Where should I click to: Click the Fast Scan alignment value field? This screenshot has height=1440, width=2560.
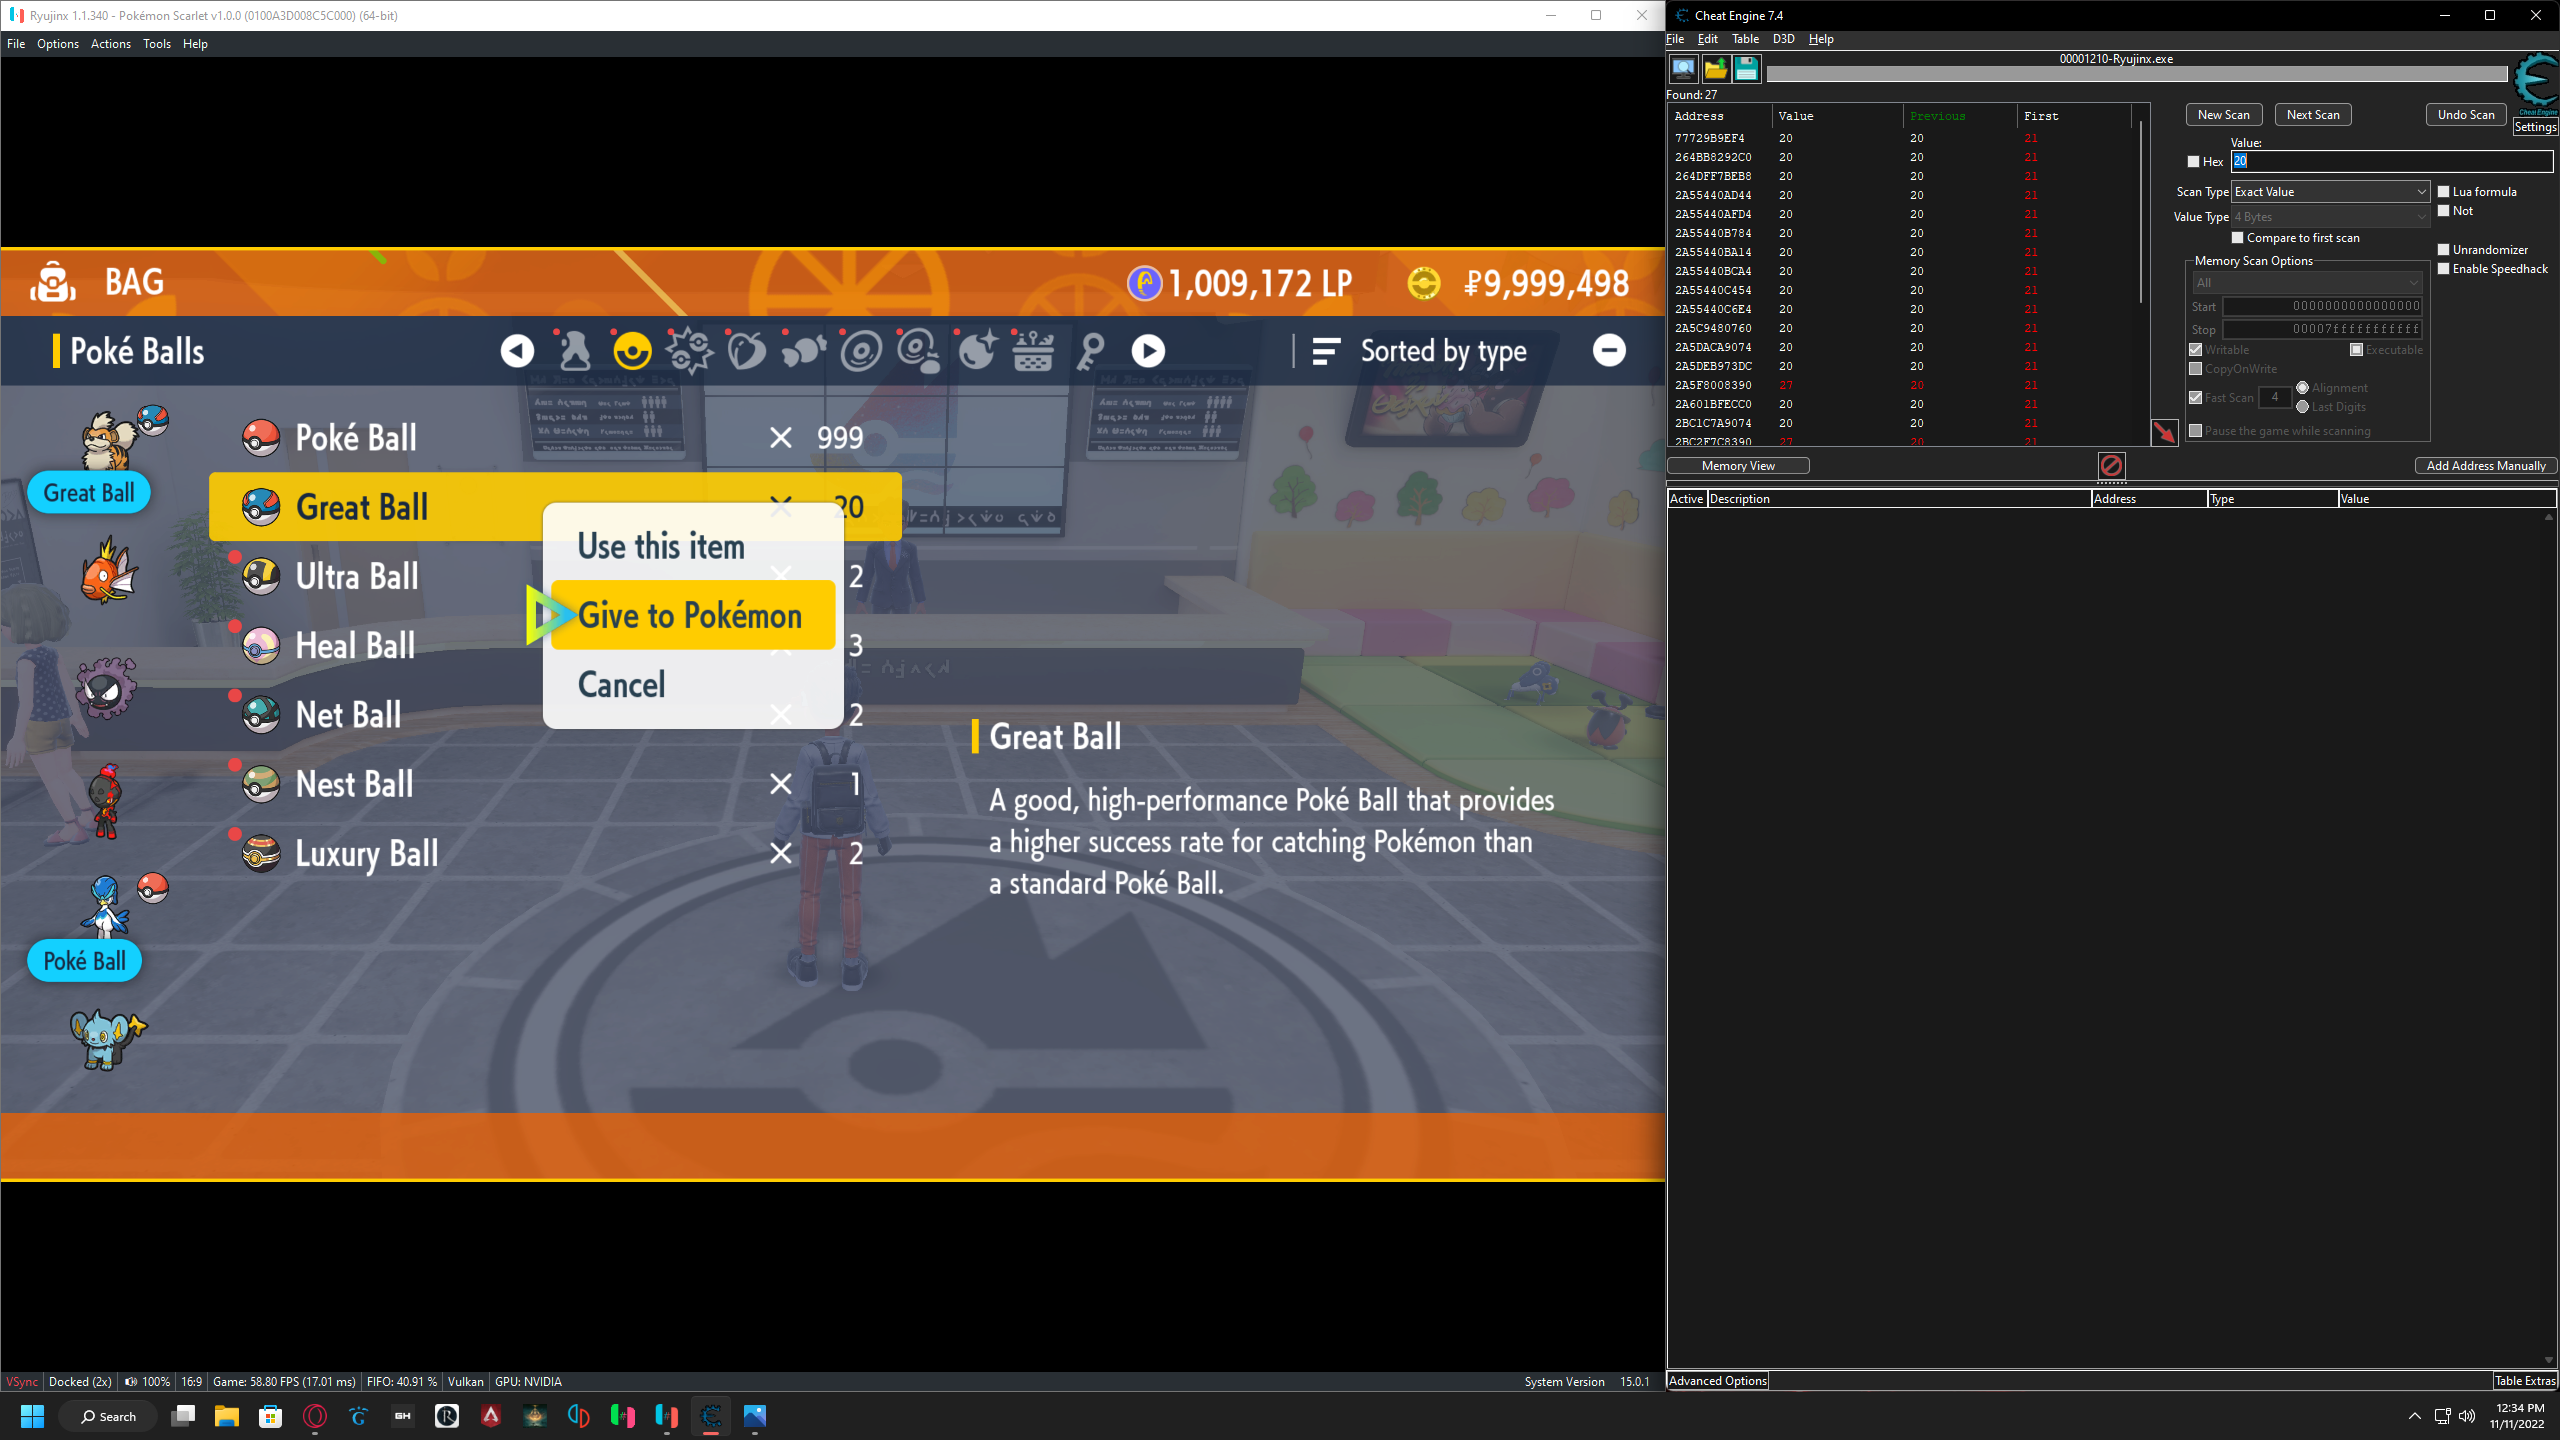[x=2275, y=397]
